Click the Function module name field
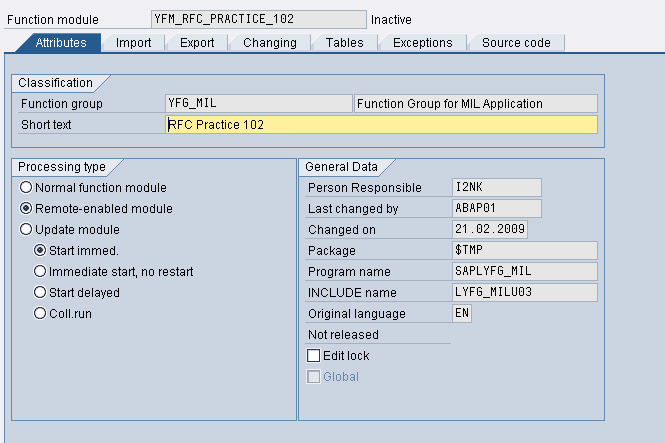665x443 pixels. coord(258,19)
